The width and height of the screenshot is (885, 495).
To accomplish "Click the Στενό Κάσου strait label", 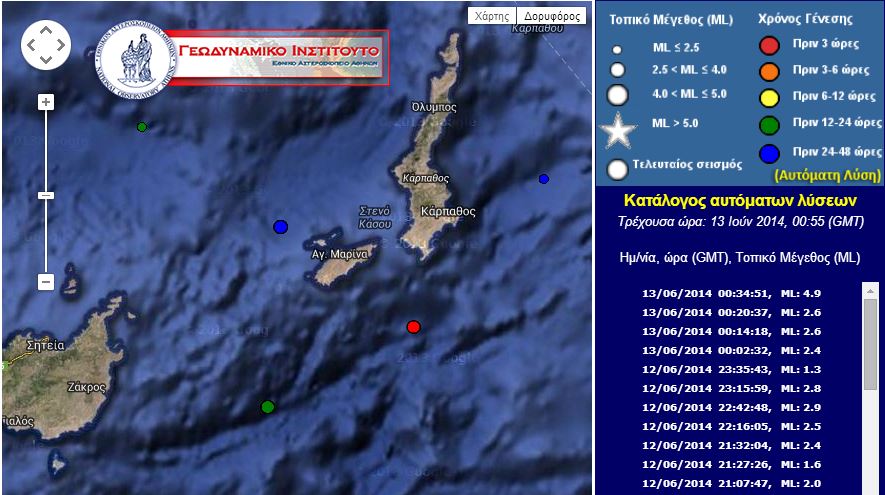I will pyautogui.click(x=375, y=217).
